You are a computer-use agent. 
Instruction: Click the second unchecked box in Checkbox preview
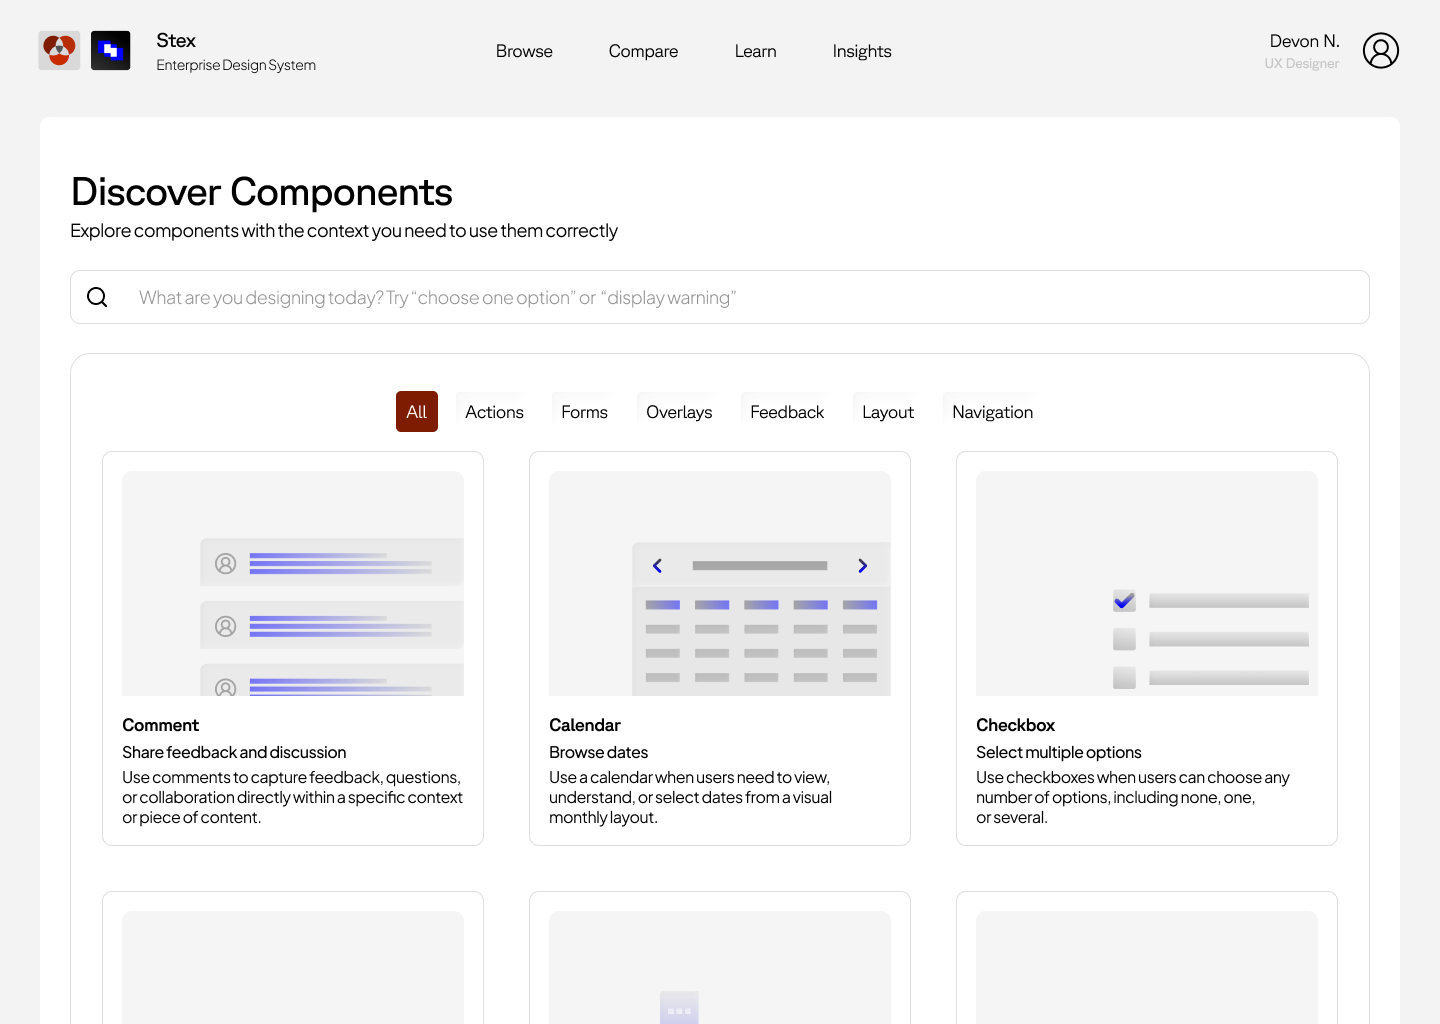[1124, 639]
